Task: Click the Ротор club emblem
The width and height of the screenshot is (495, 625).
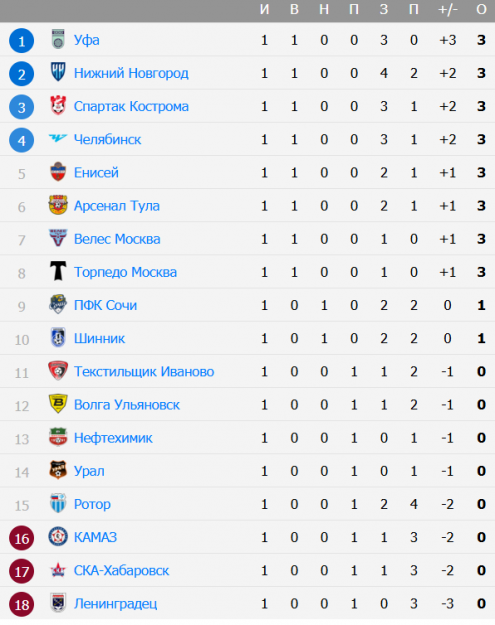Action: pos(58,503)
